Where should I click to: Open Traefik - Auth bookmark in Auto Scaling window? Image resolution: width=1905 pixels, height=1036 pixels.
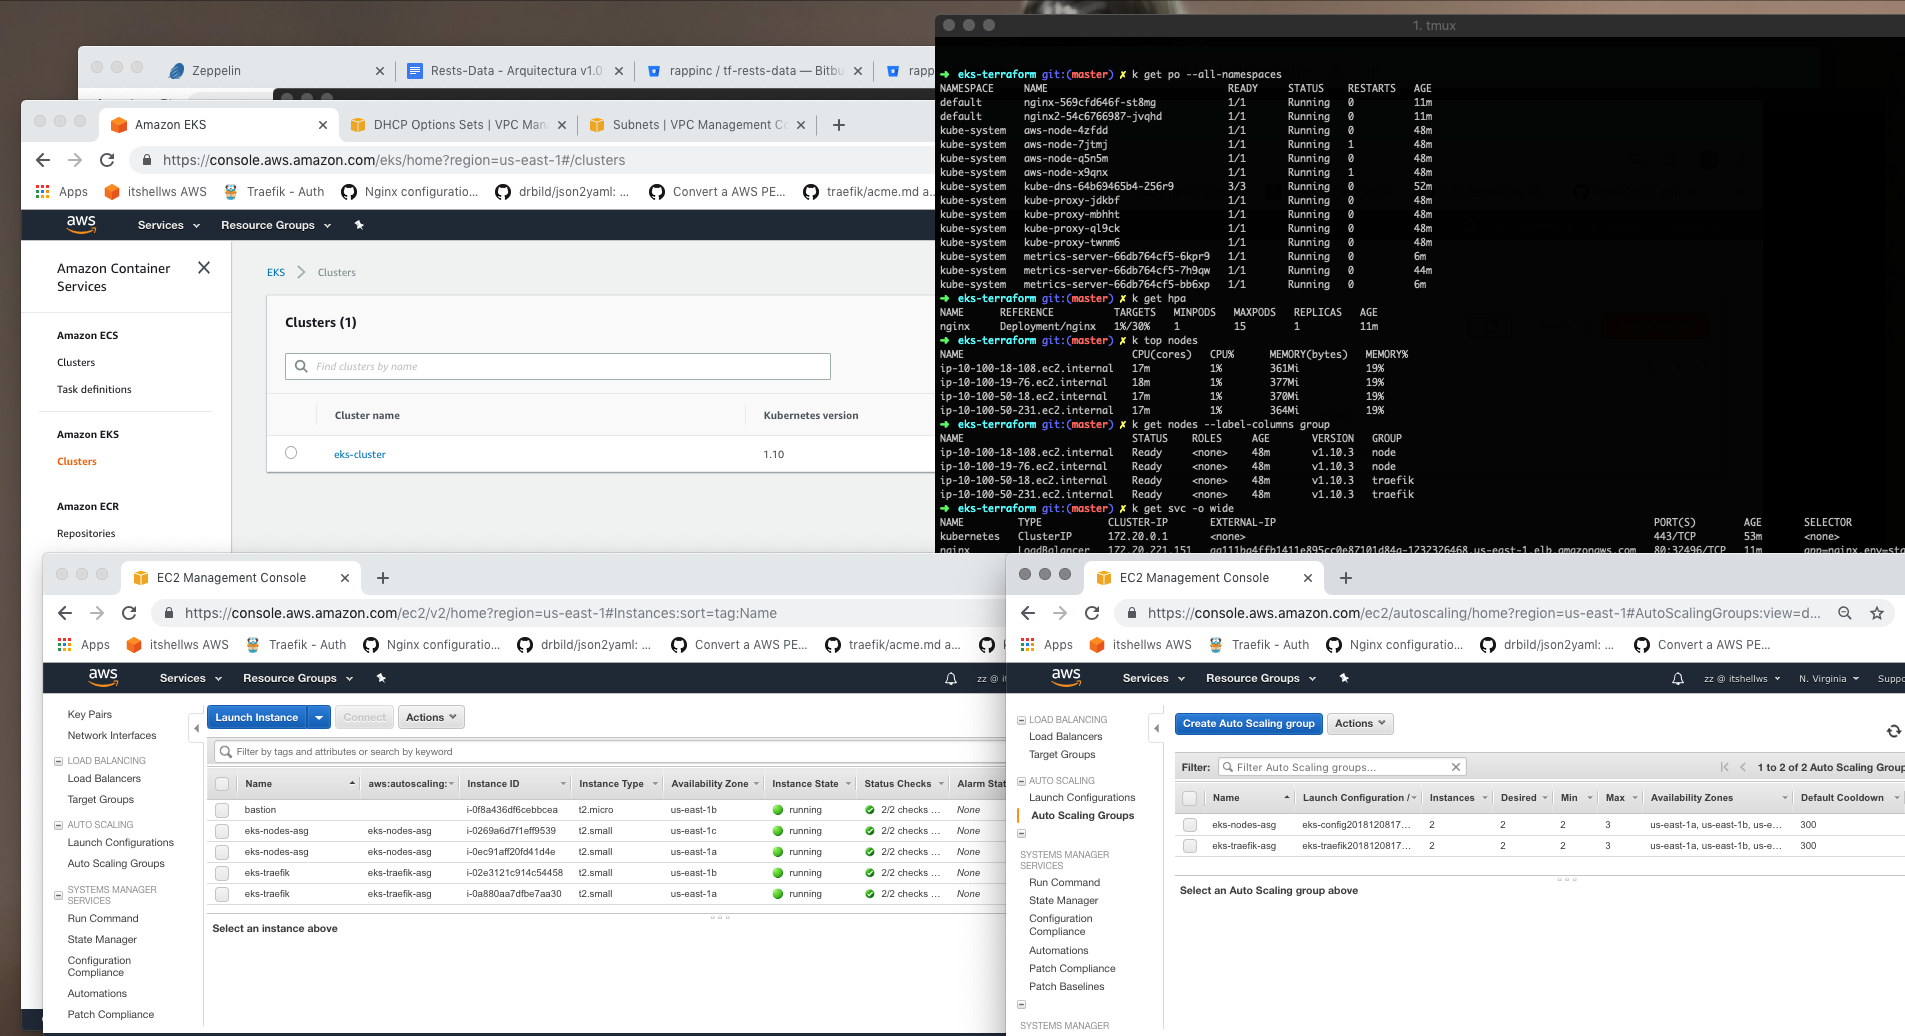1259,645
